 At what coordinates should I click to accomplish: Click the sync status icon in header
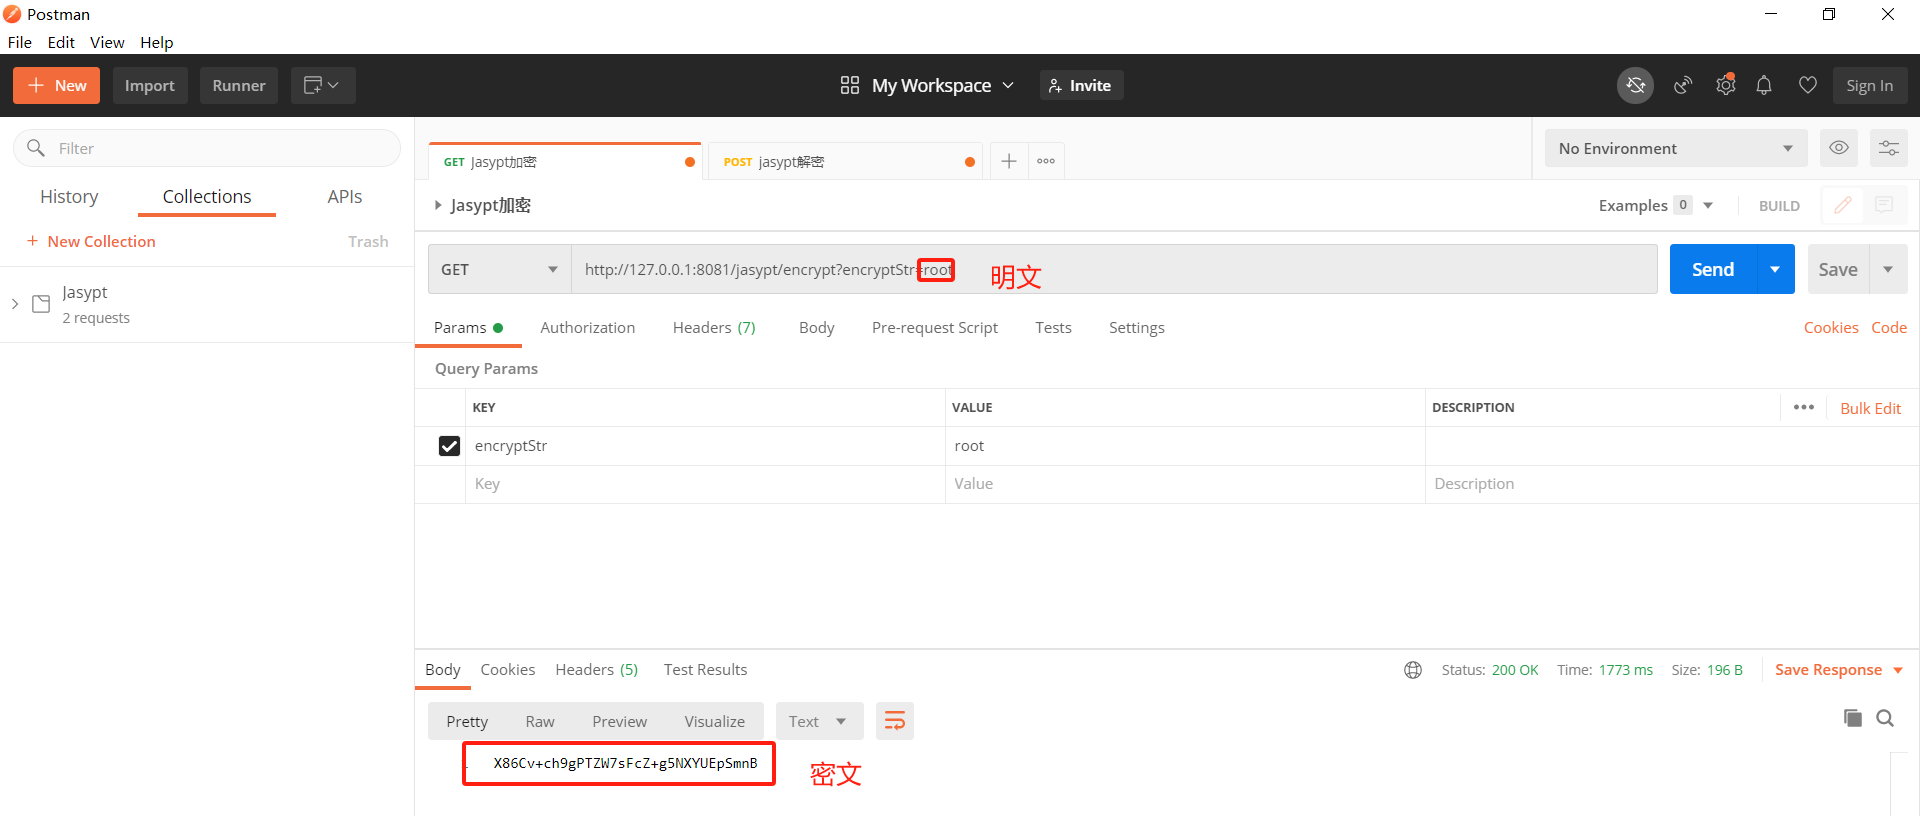[x=1635, y=86]
